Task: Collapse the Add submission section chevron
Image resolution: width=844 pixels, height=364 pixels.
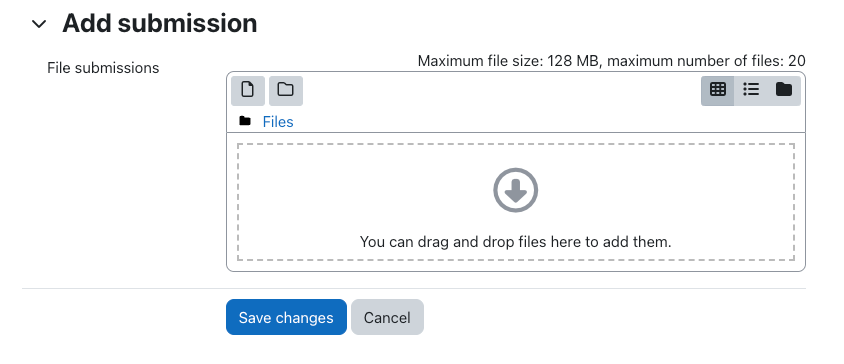Action: coord(39,24)
